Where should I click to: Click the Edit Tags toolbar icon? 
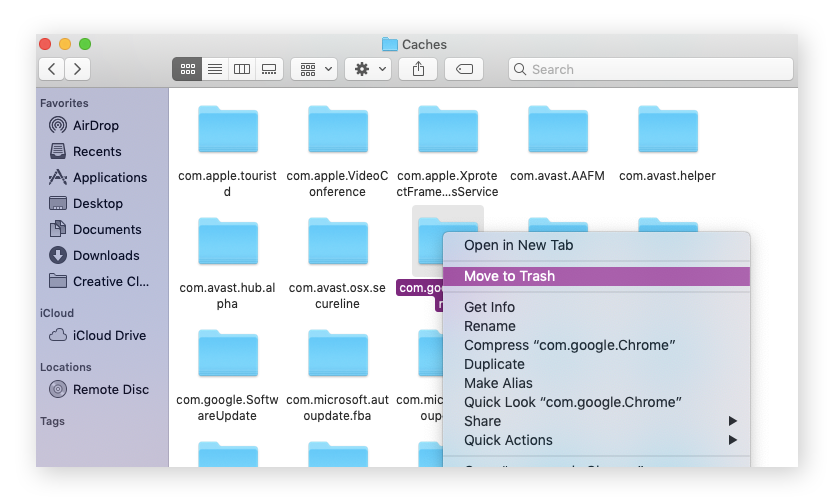pyautogui.click(x=464, y=69)
